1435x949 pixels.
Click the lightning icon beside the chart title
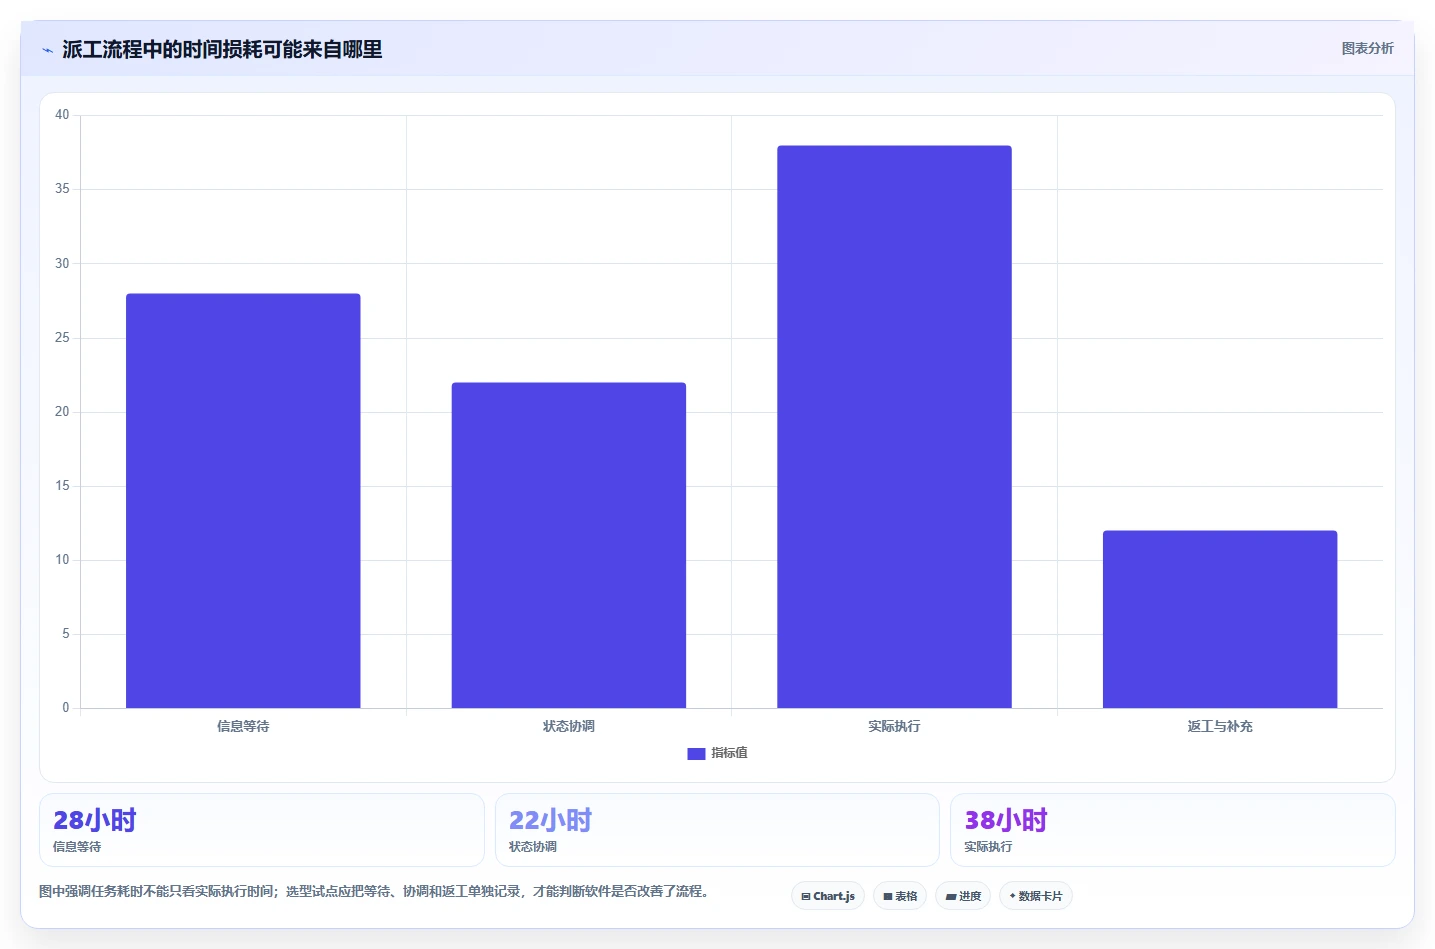click(x=47, y=50)
